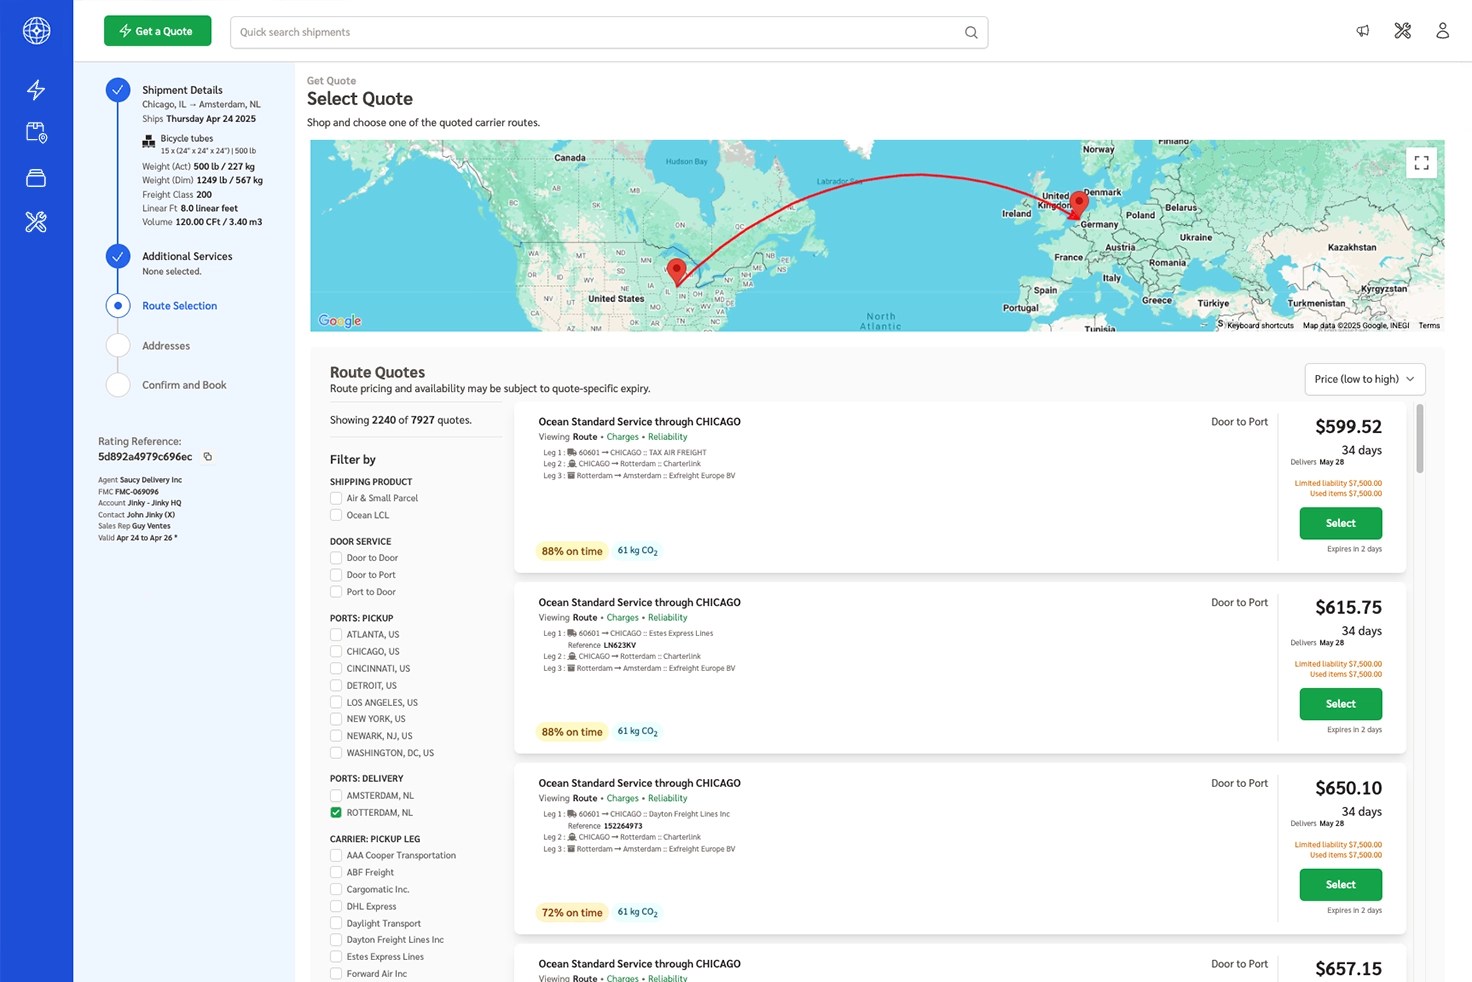Image resolution: width=1472 pixels, height=982 pixels.
Task: Open the tools icon in the top bar
Action: (1403, 31)
